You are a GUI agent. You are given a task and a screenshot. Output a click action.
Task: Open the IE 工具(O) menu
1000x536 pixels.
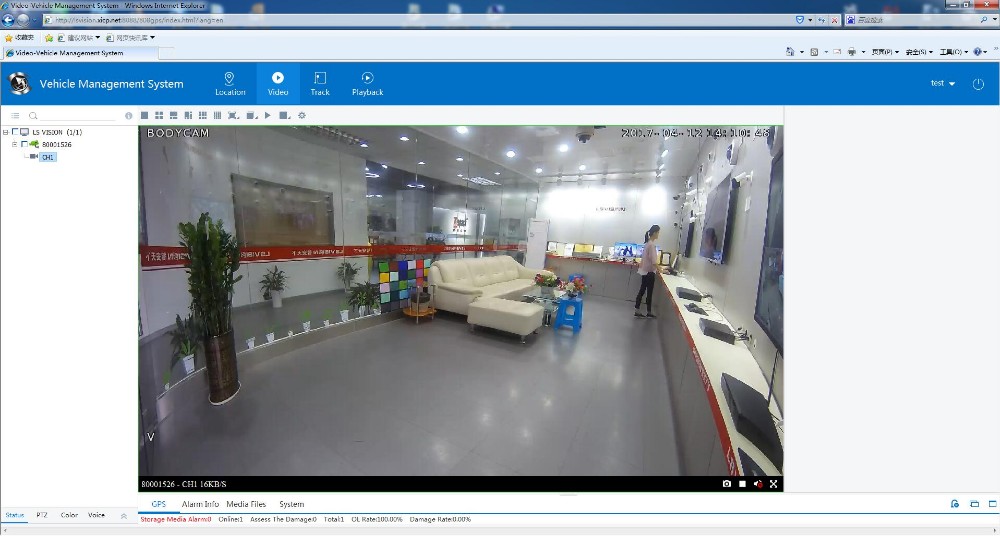coord(953,52)
